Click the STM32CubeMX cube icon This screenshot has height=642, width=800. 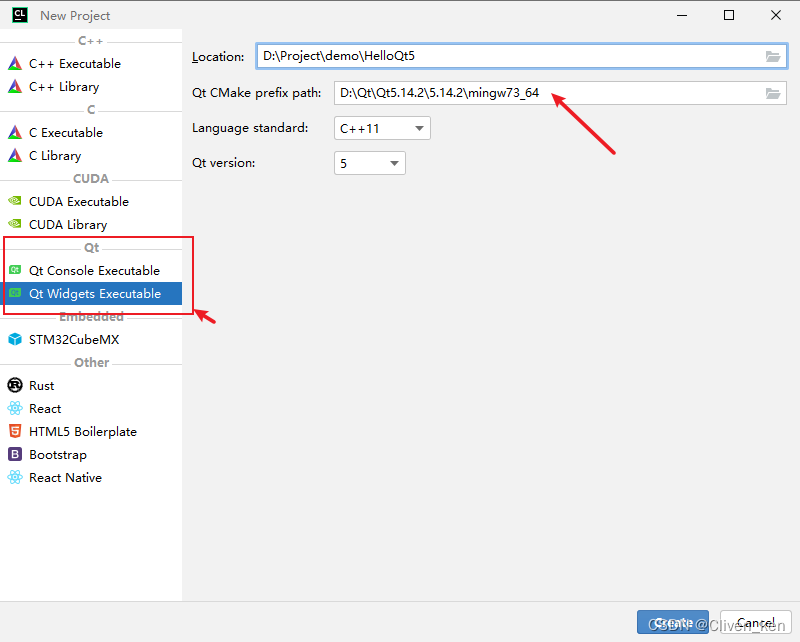(15, 339)
